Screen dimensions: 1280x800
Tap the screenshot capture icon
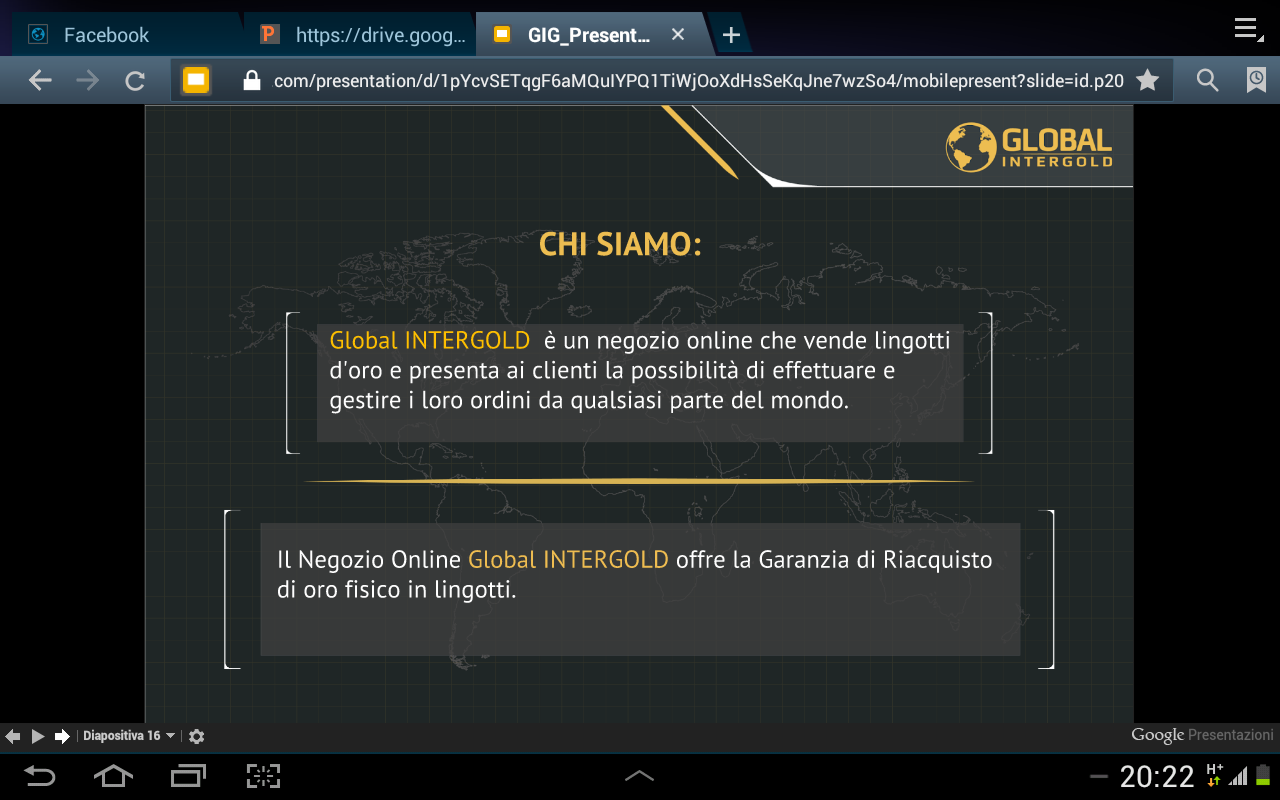[263, 776]
